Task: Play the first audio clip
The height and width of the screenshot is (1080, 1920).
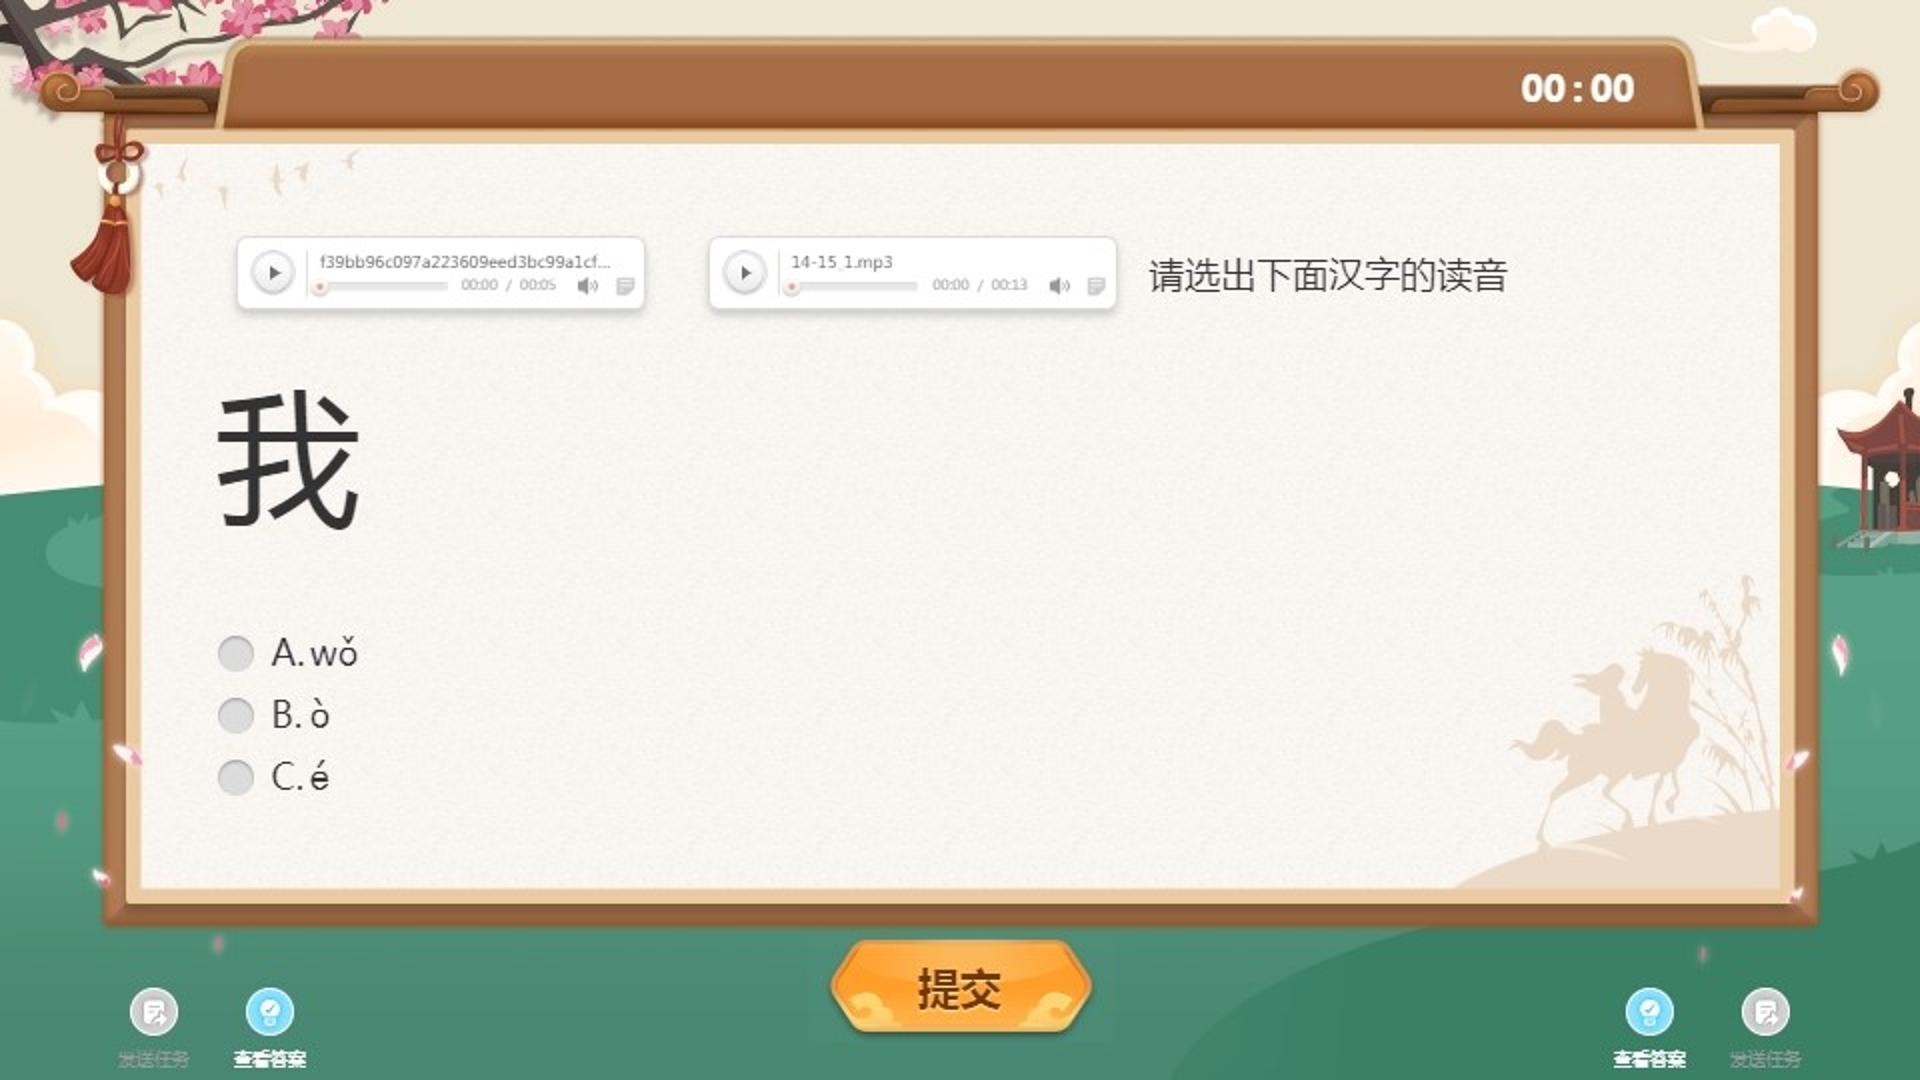Action: [273, 273]
